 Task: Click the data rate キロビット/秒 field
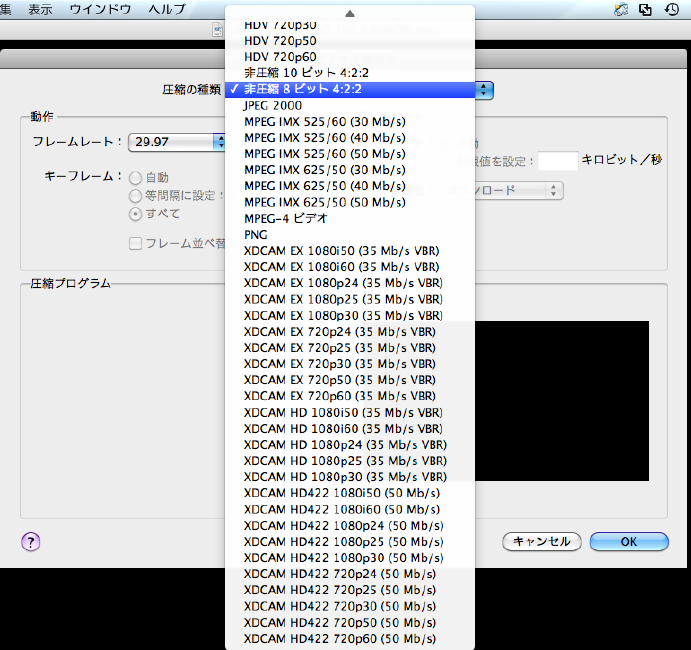558,160
